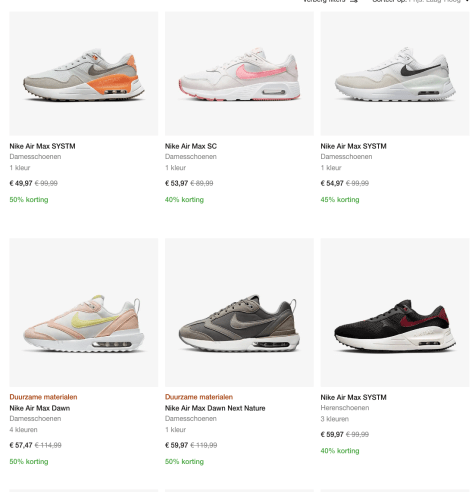Click the 40% korting label under the Herenschoenen item
Screen dimensions: 475x492
(340, 451)
